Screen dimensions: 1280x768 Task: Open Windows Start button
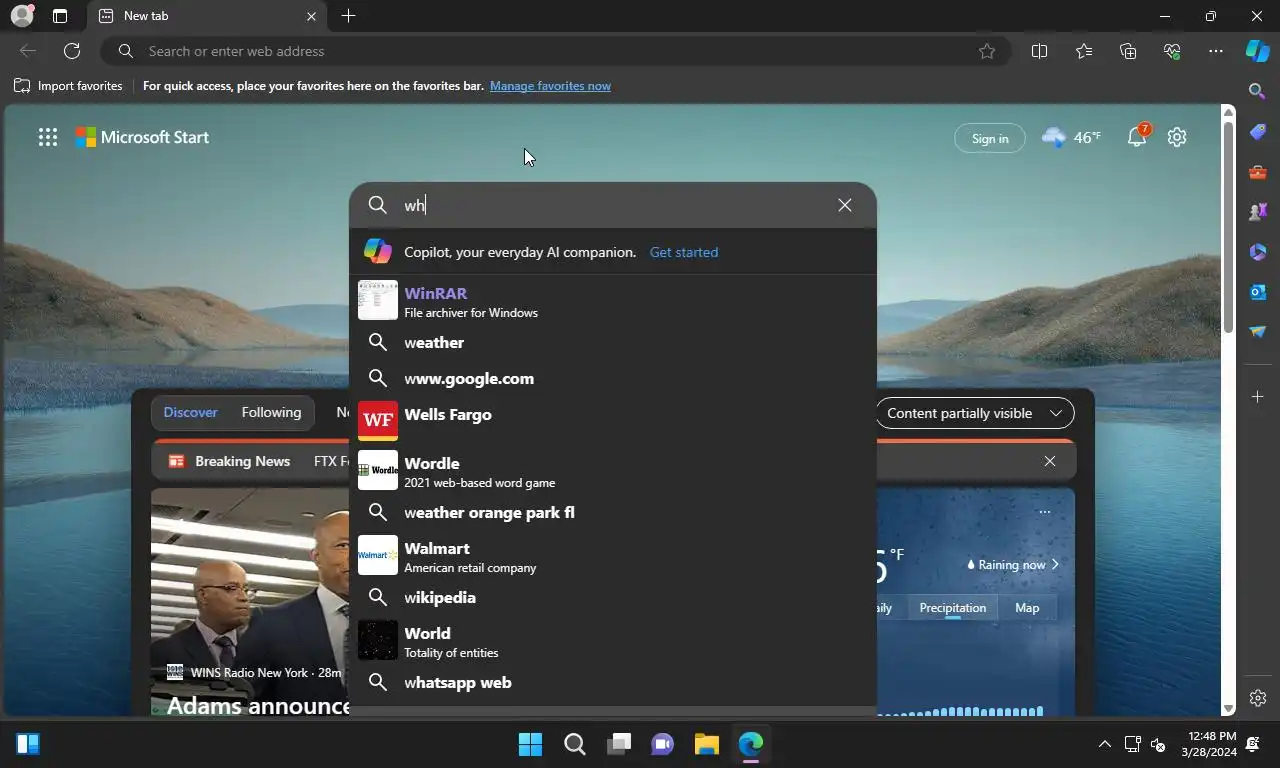pos(530,744)
